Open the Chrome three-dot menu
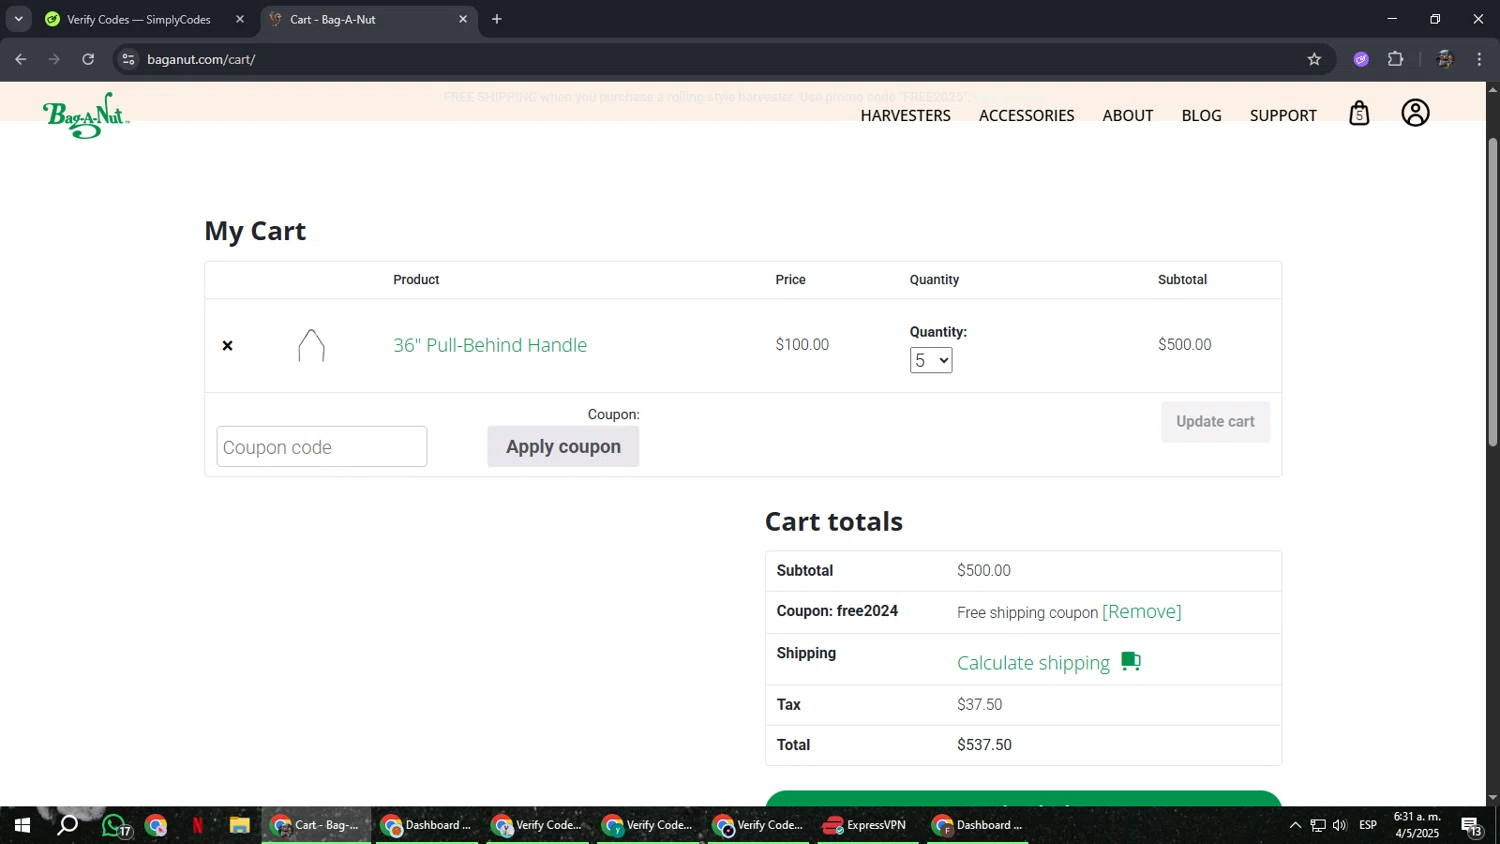Viewport: 1500px width, 844px height. click(x=1479, y=59)
